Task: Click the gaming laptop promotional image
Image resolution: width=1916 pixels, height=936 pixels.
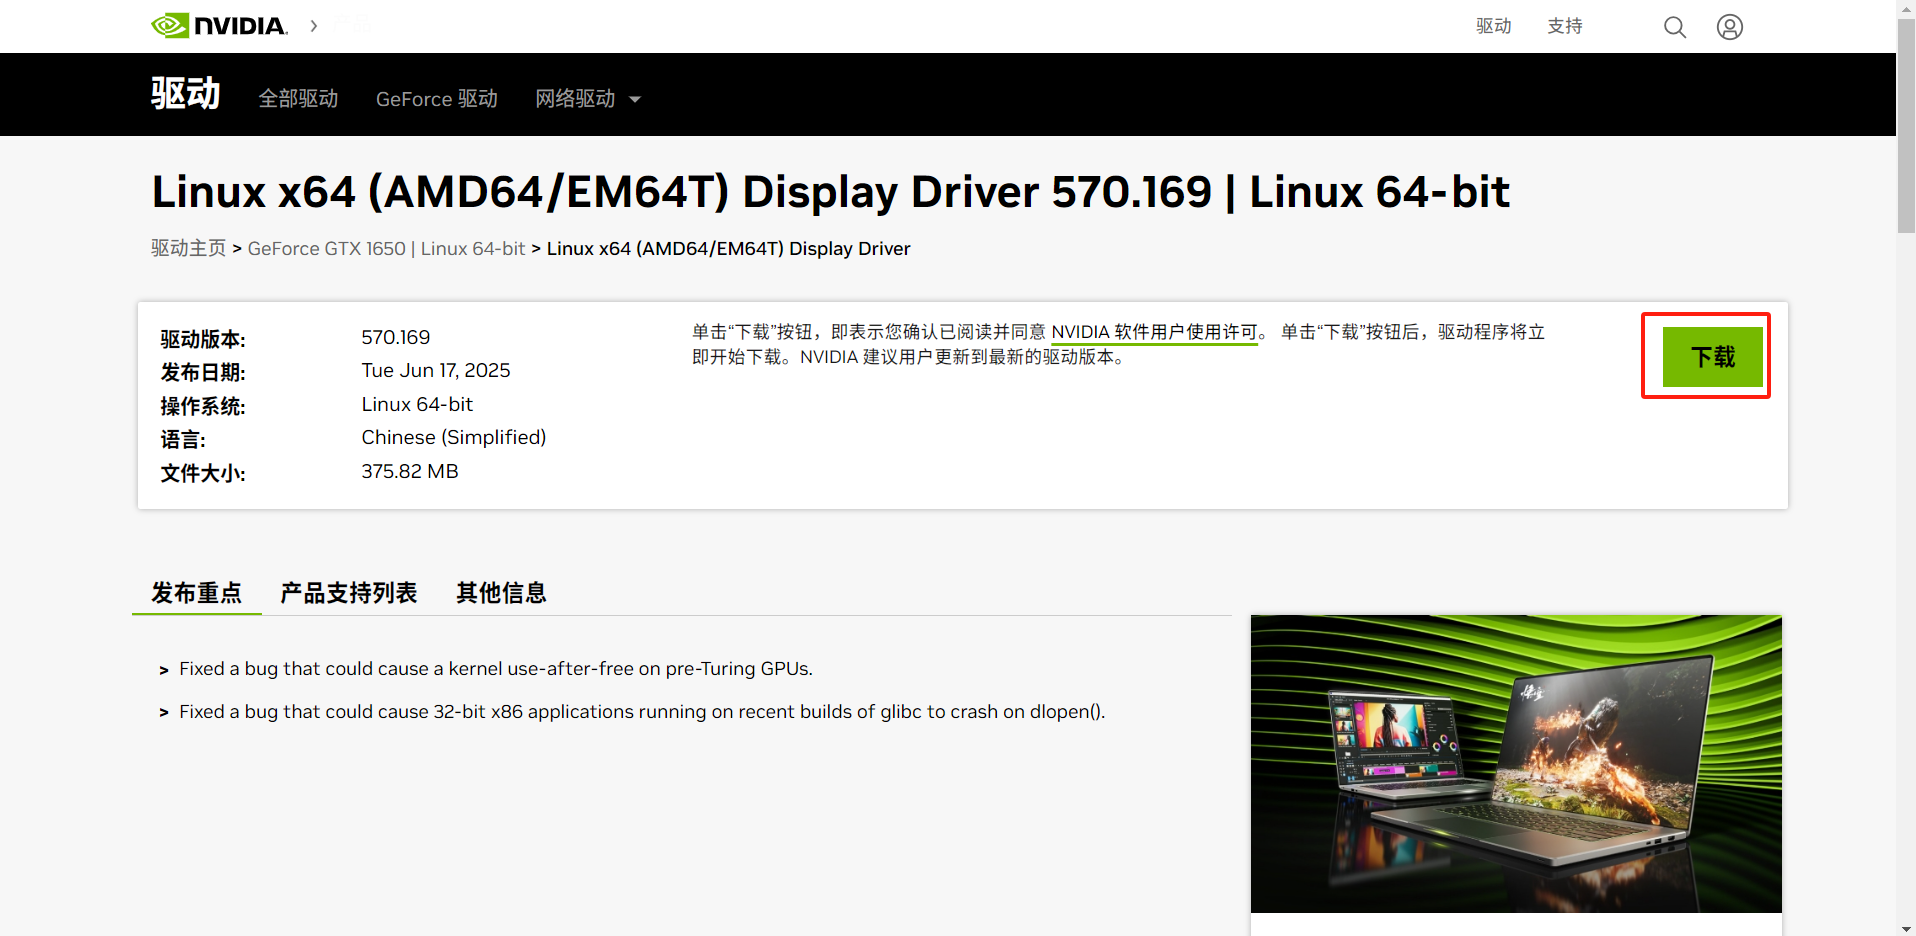Action: [1516, 764]
